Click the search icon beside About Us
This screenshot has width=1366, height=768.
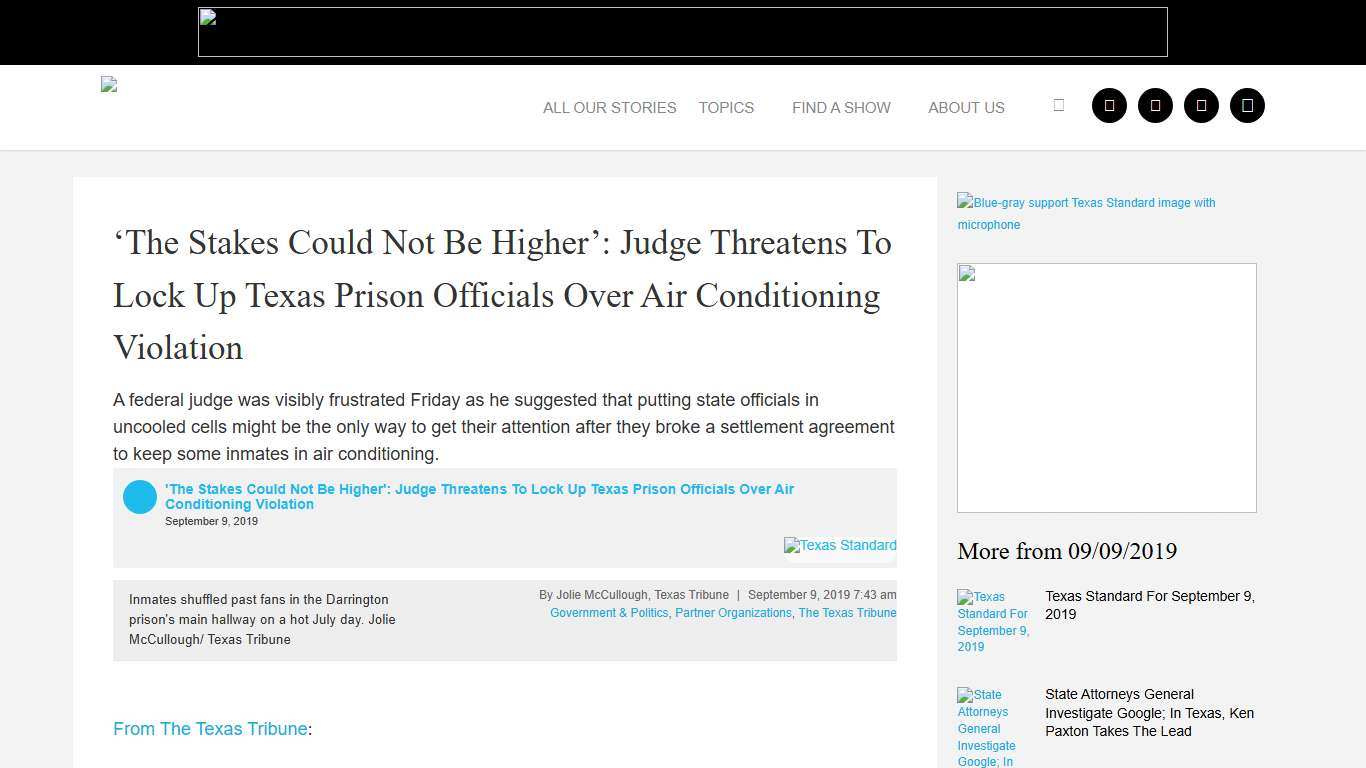click(1058, 105)
